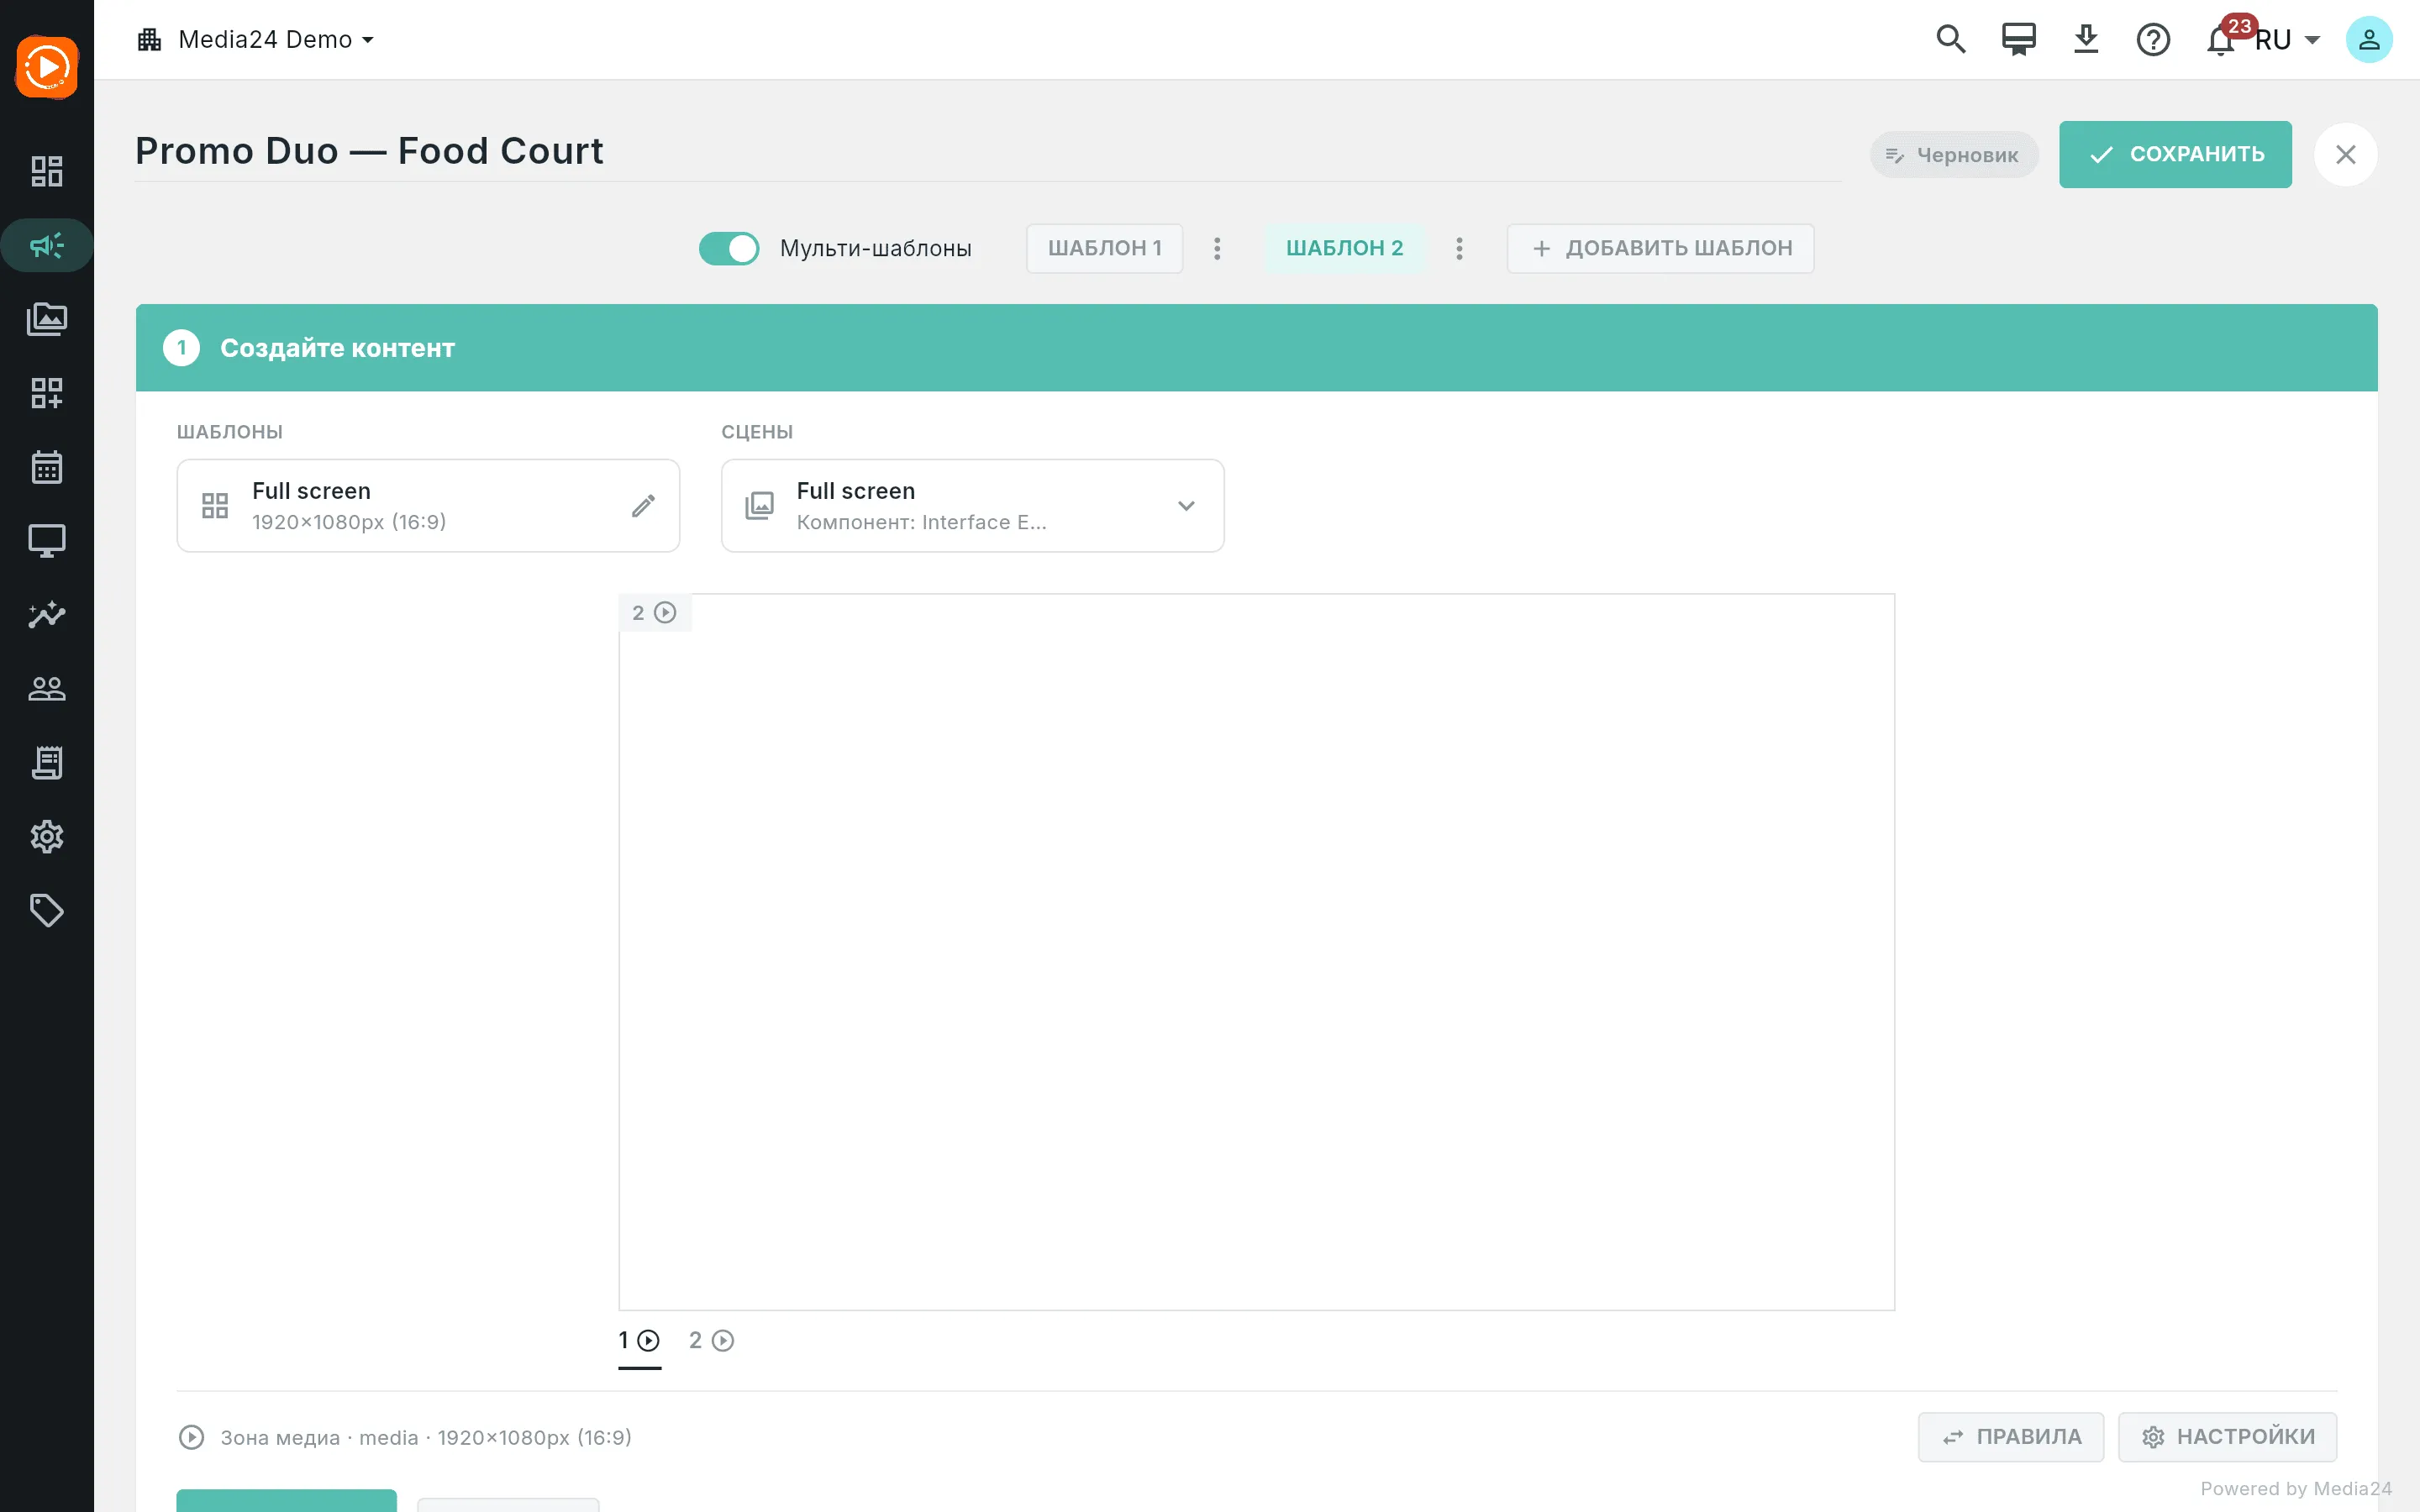Screen dimensions: 2420x1512
Task: Open the widgets add-apps sidebar icon
Action: click(x=46, y=393)
